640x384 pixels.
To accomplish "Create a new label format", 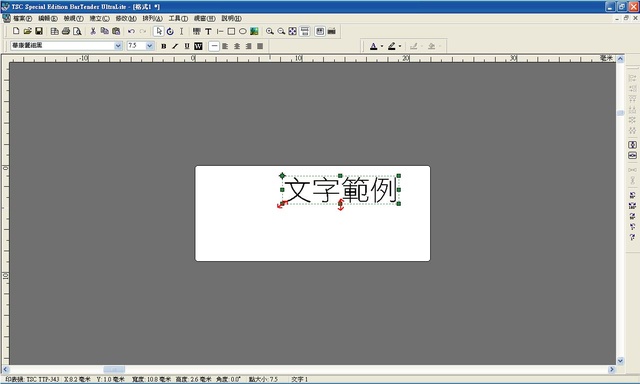I will pyautogui.click(x=16, y=31).
